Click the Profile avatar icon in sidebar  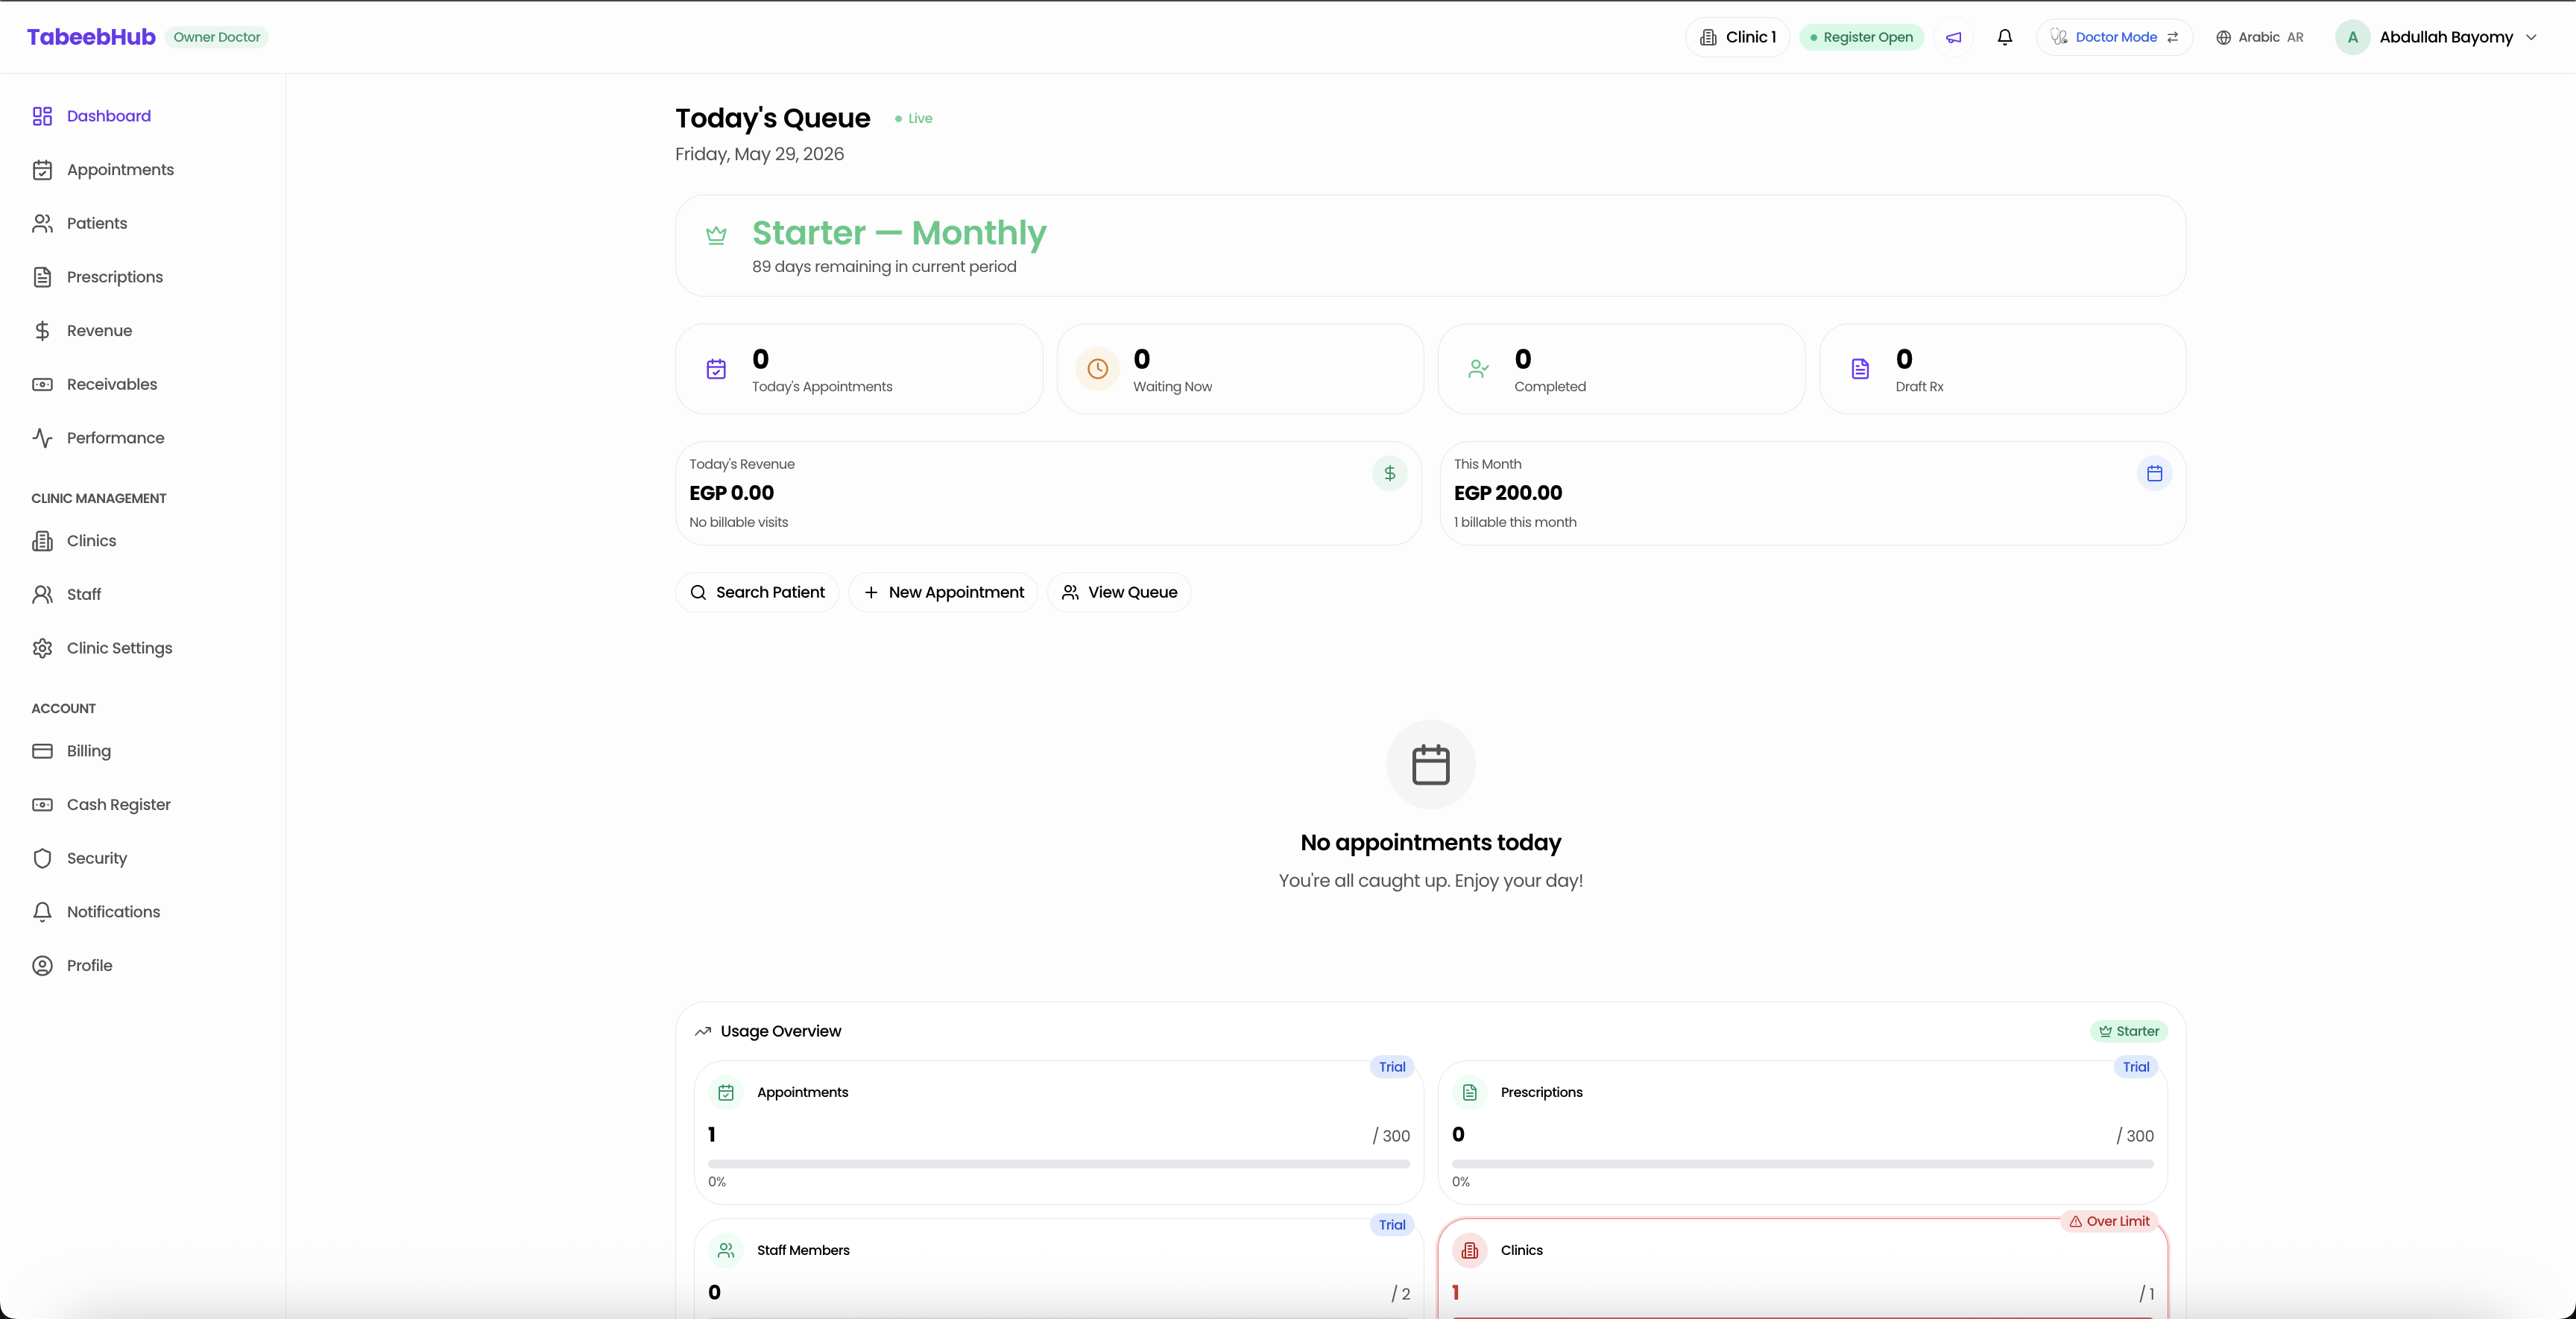42,966
